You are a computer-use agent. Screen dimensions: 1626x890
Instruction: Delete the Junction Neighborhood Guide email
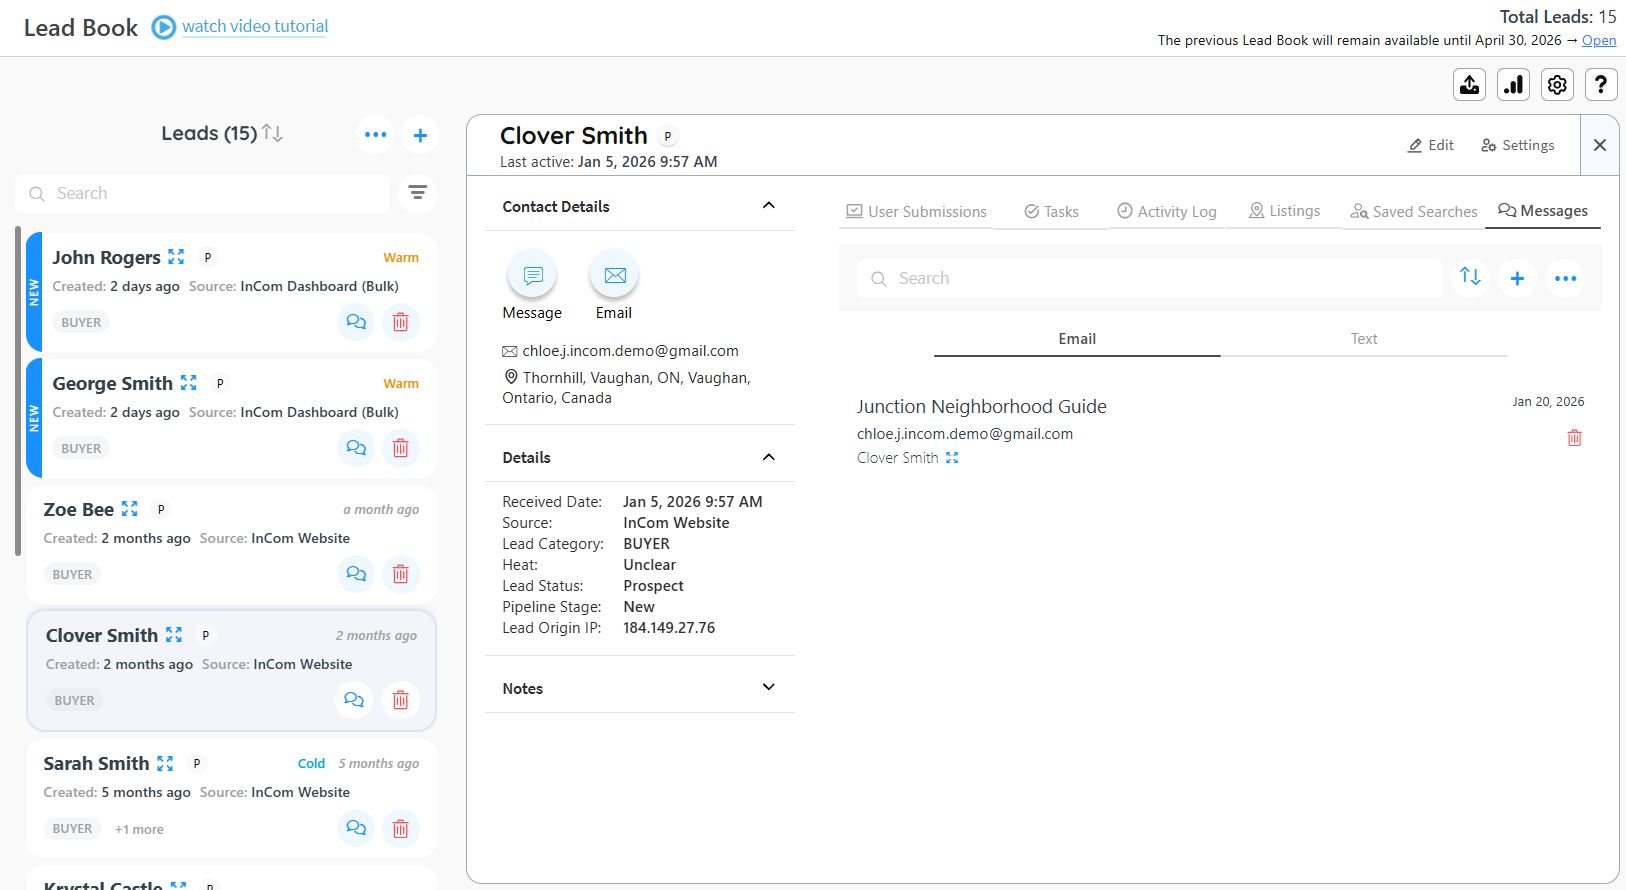pos(1574,438)
